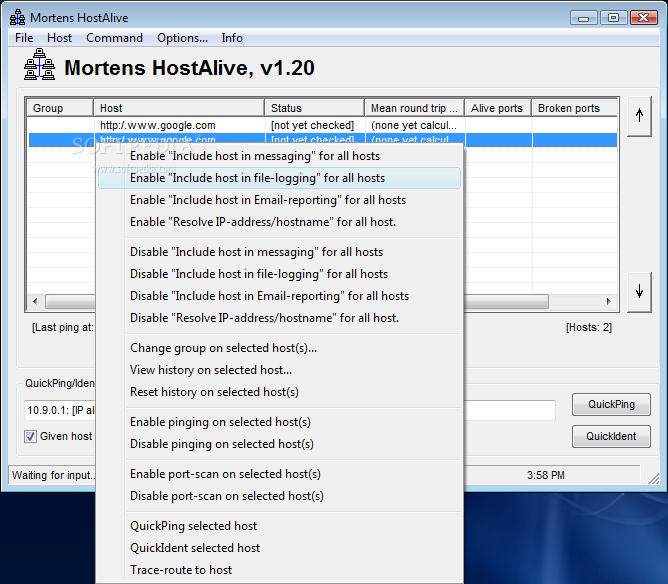Toggle the Given host checkbox
This screenshot has width=668, height=584.
point(30,437)
